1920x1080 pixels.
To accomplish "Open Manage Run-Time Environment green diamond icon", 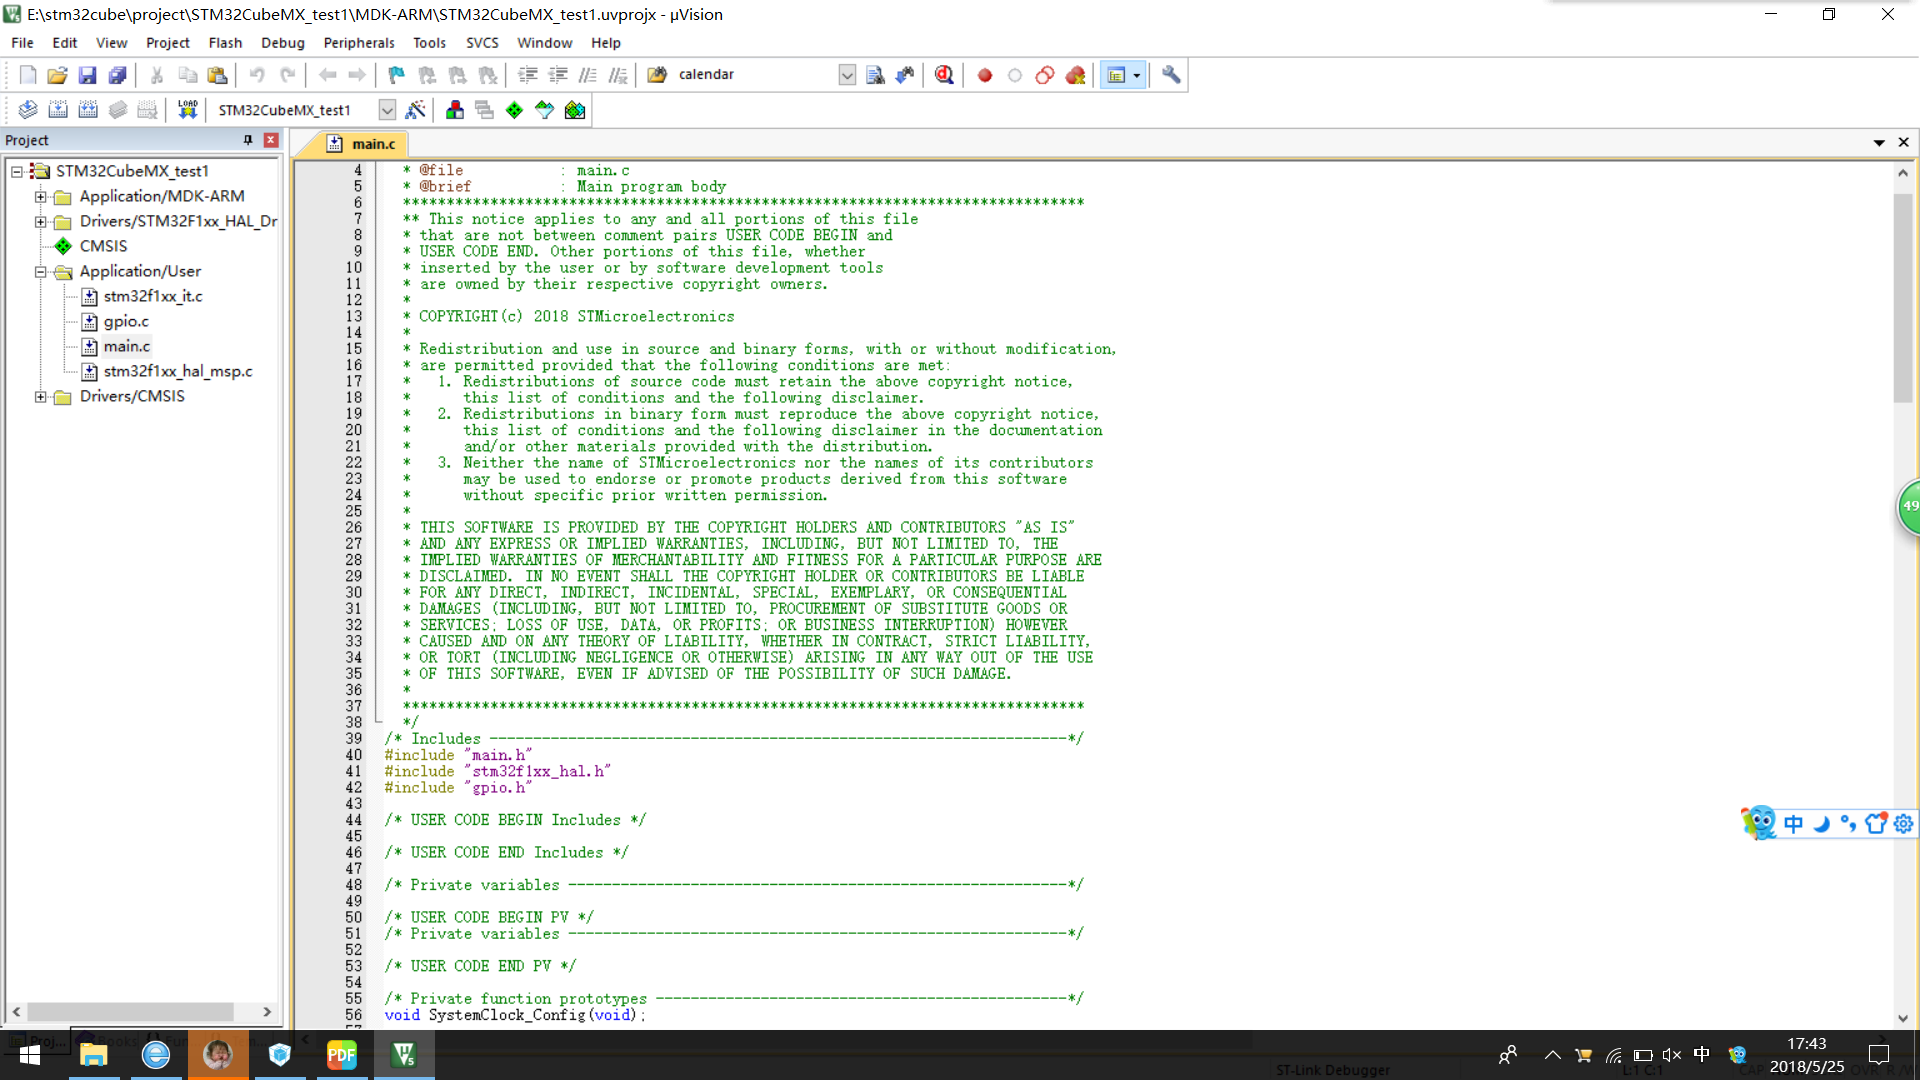I will 514,110.
